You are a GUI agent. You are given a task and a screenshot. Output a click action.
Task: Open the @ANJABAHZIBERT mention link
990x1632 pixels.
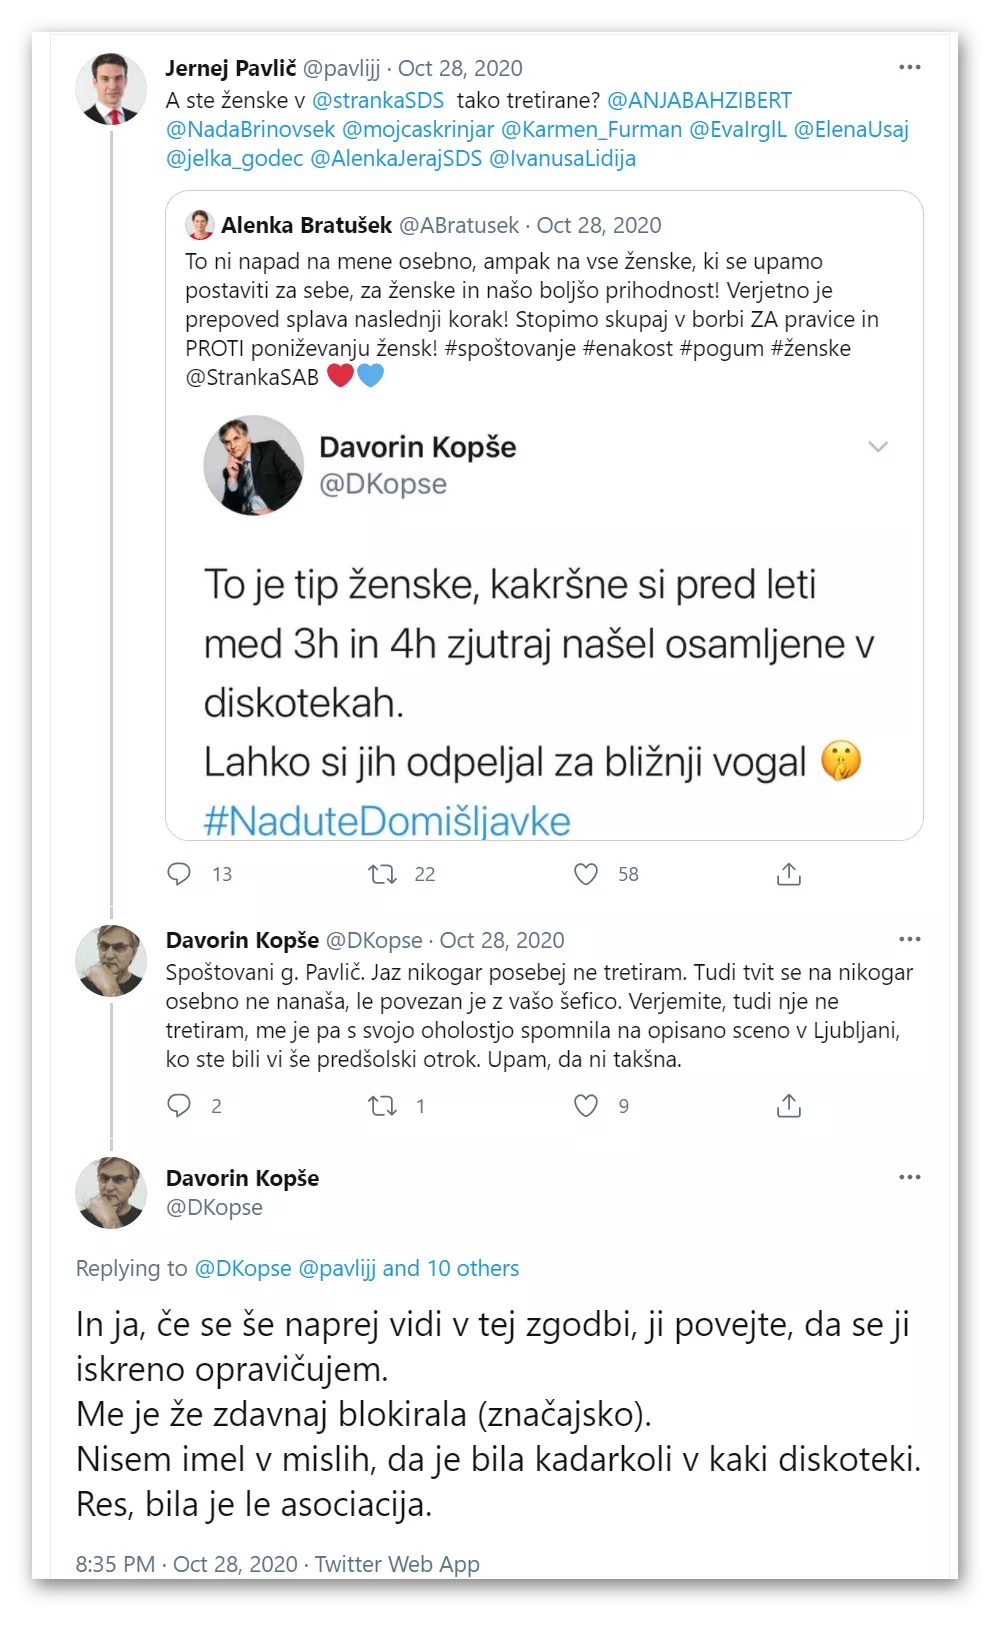pos(699,100)
